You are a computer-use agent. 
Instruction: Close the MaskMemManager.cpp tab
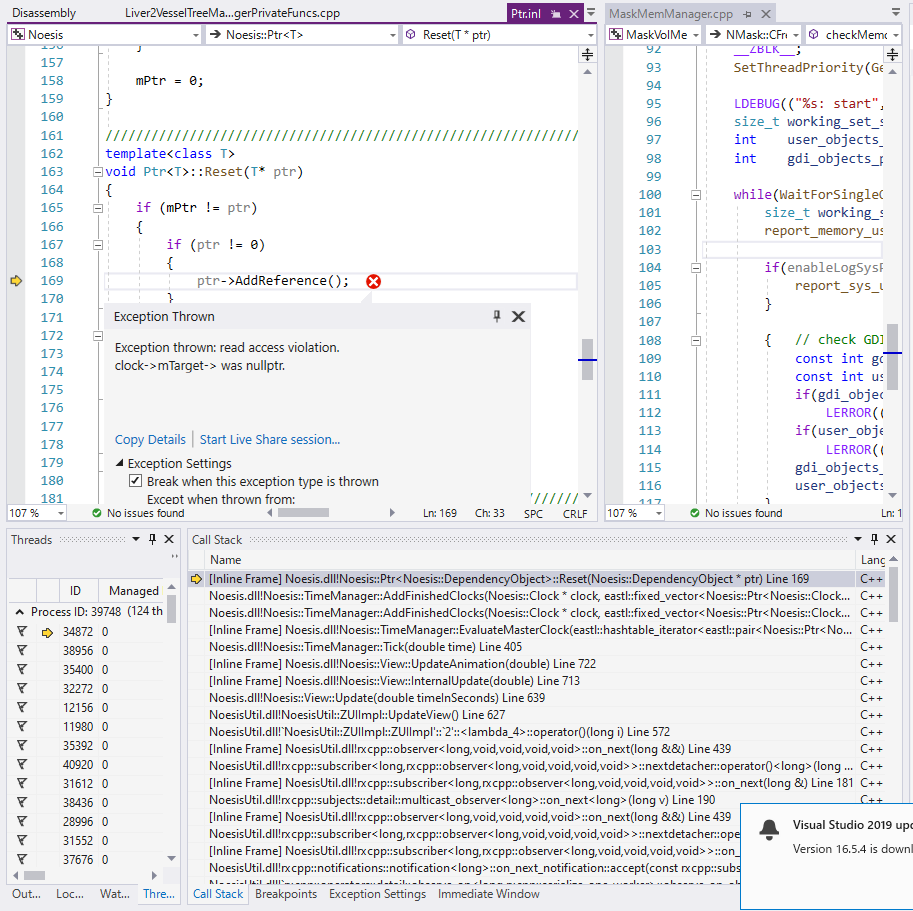coord(766,13)
